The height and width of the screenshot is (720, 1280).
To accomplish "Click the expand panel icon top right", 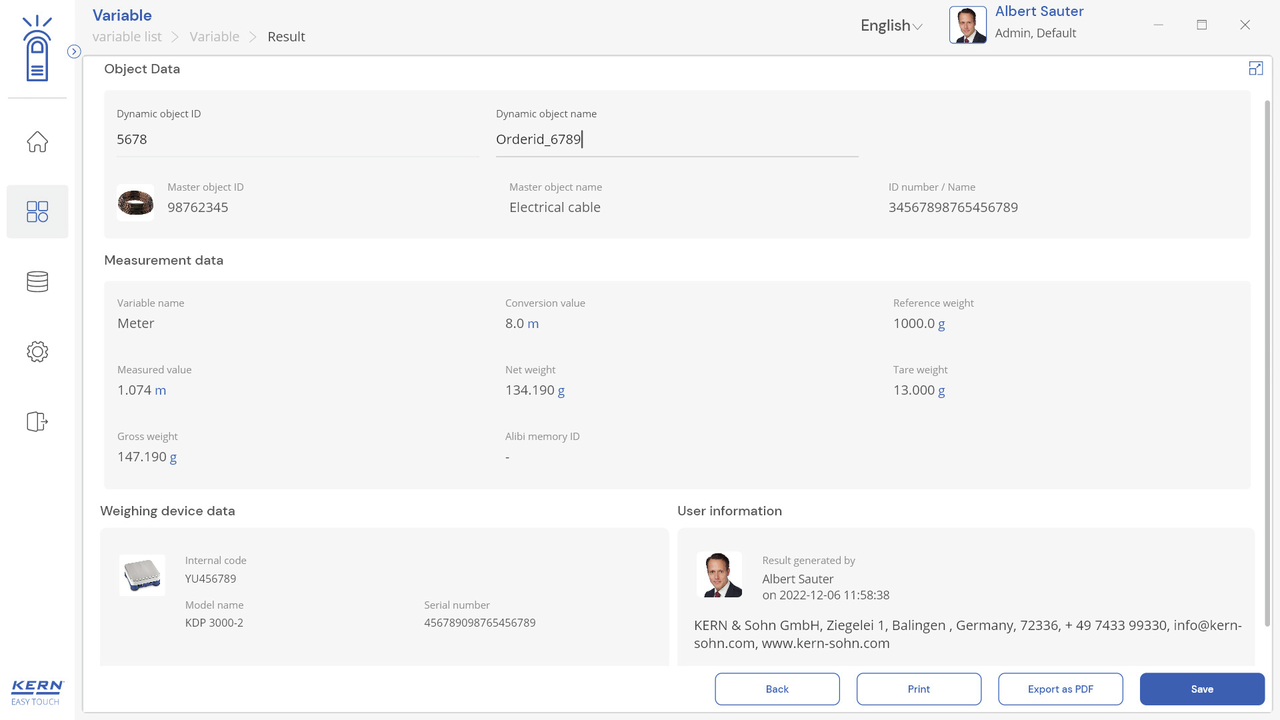I will 1255,68.
